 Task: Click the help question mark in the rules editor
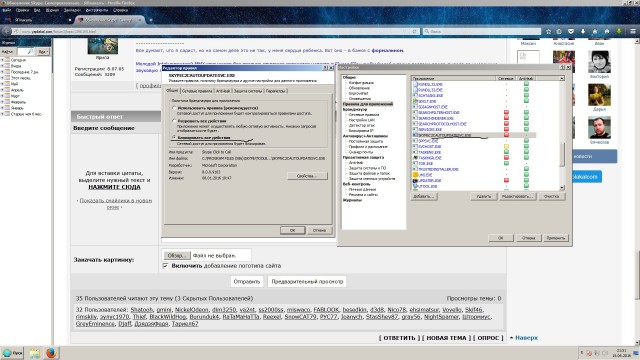pos(325,68)
